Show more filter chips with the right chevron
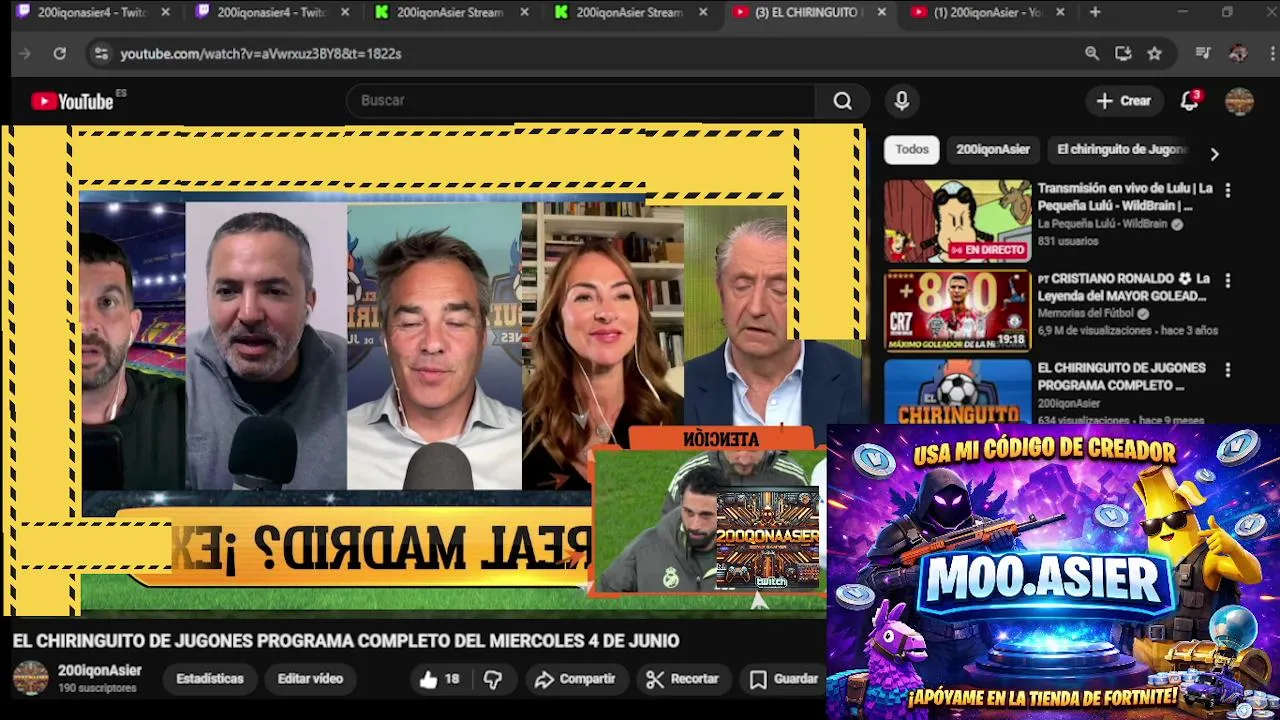The image size is (1280, 720). 1214,154
